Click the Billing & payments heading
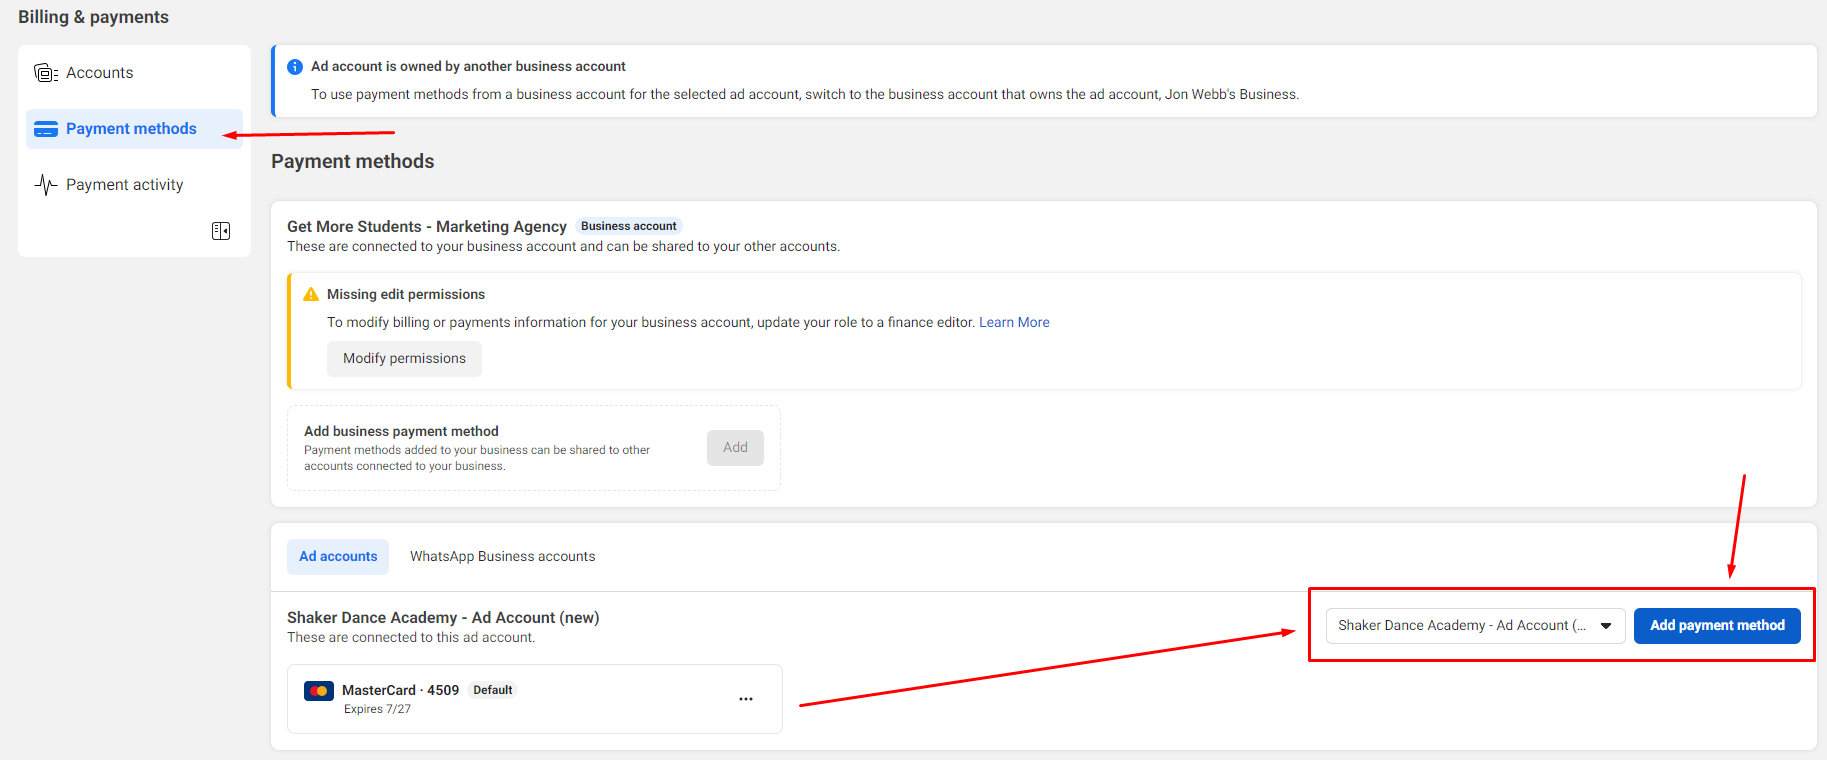Image resolution: width=1827 pixels, height=760 pixels. 93,17
